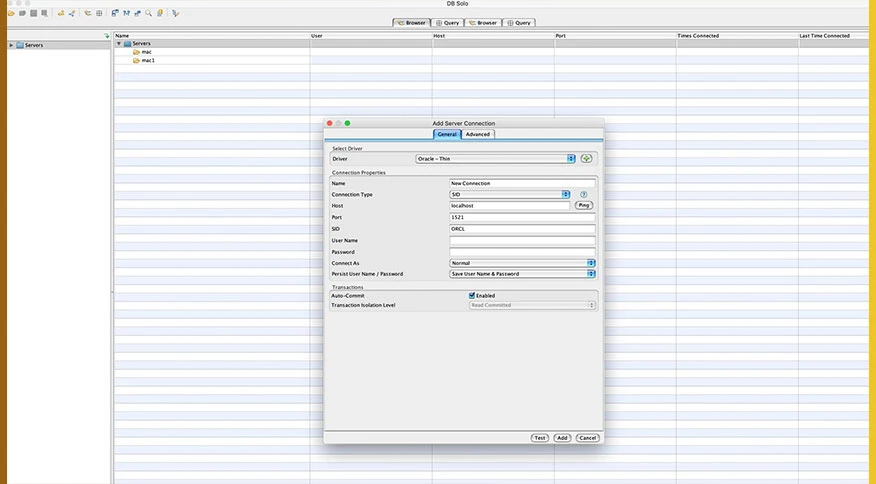Select the mac1 server folder
876x484 pixels.
[x=144, y=60]
